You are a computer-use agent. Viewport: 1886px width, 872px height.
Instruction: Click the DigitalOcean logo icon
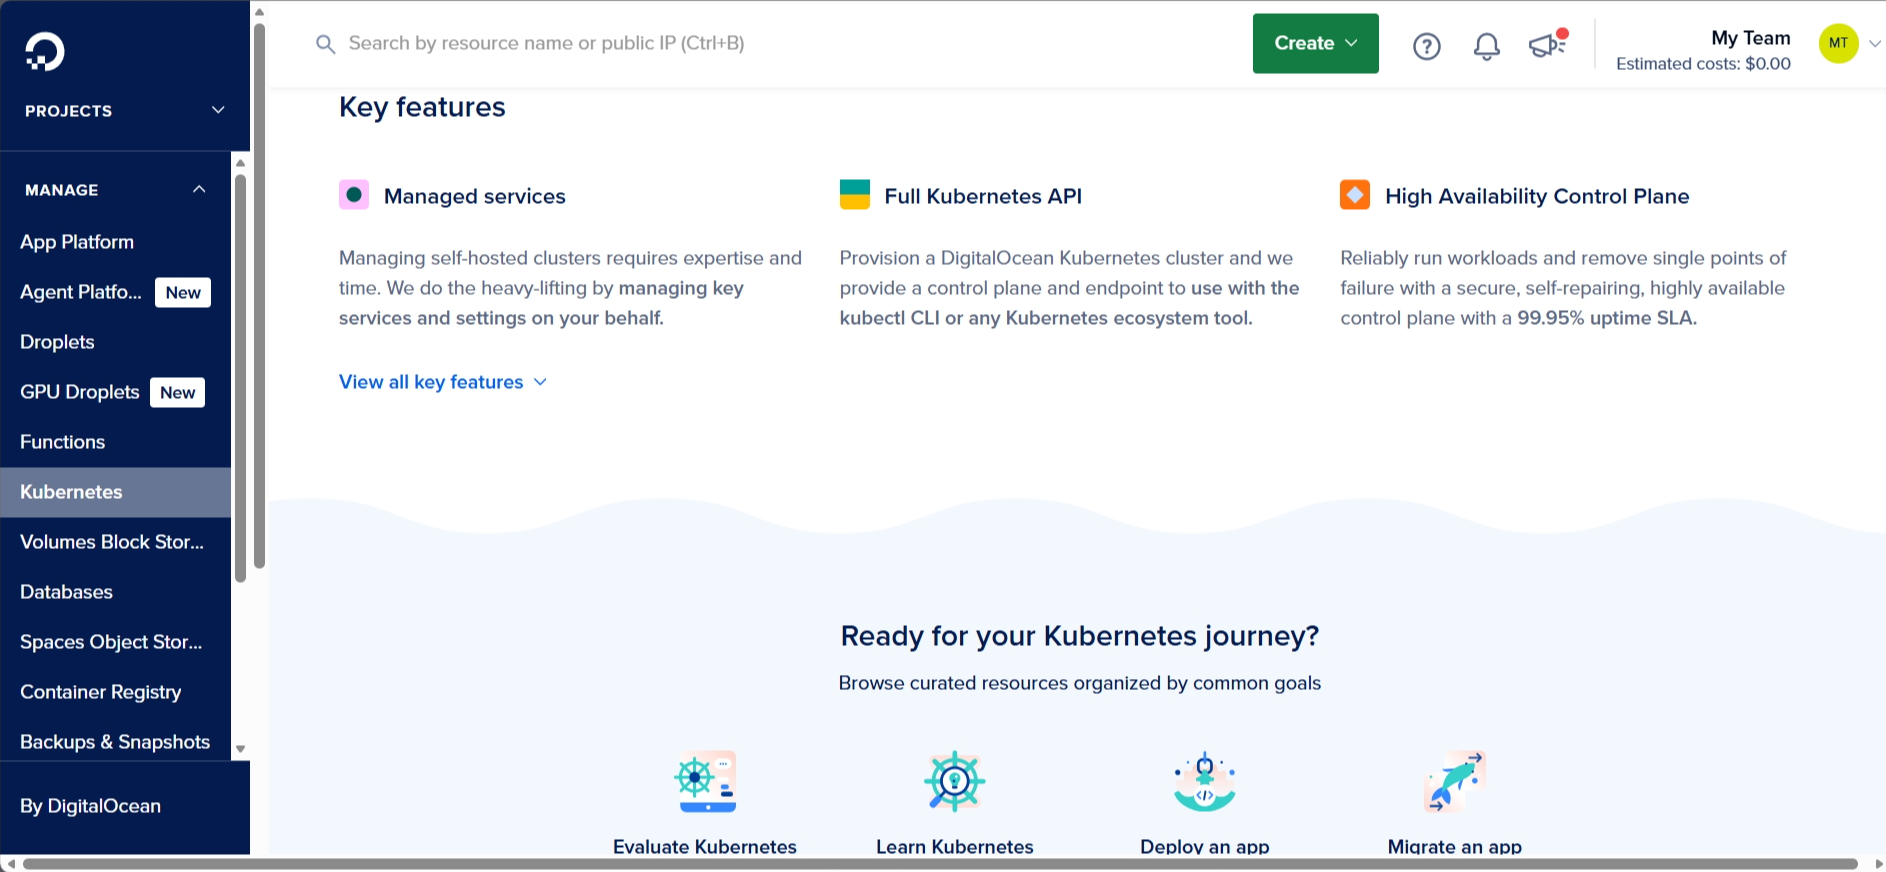[45, 51]
